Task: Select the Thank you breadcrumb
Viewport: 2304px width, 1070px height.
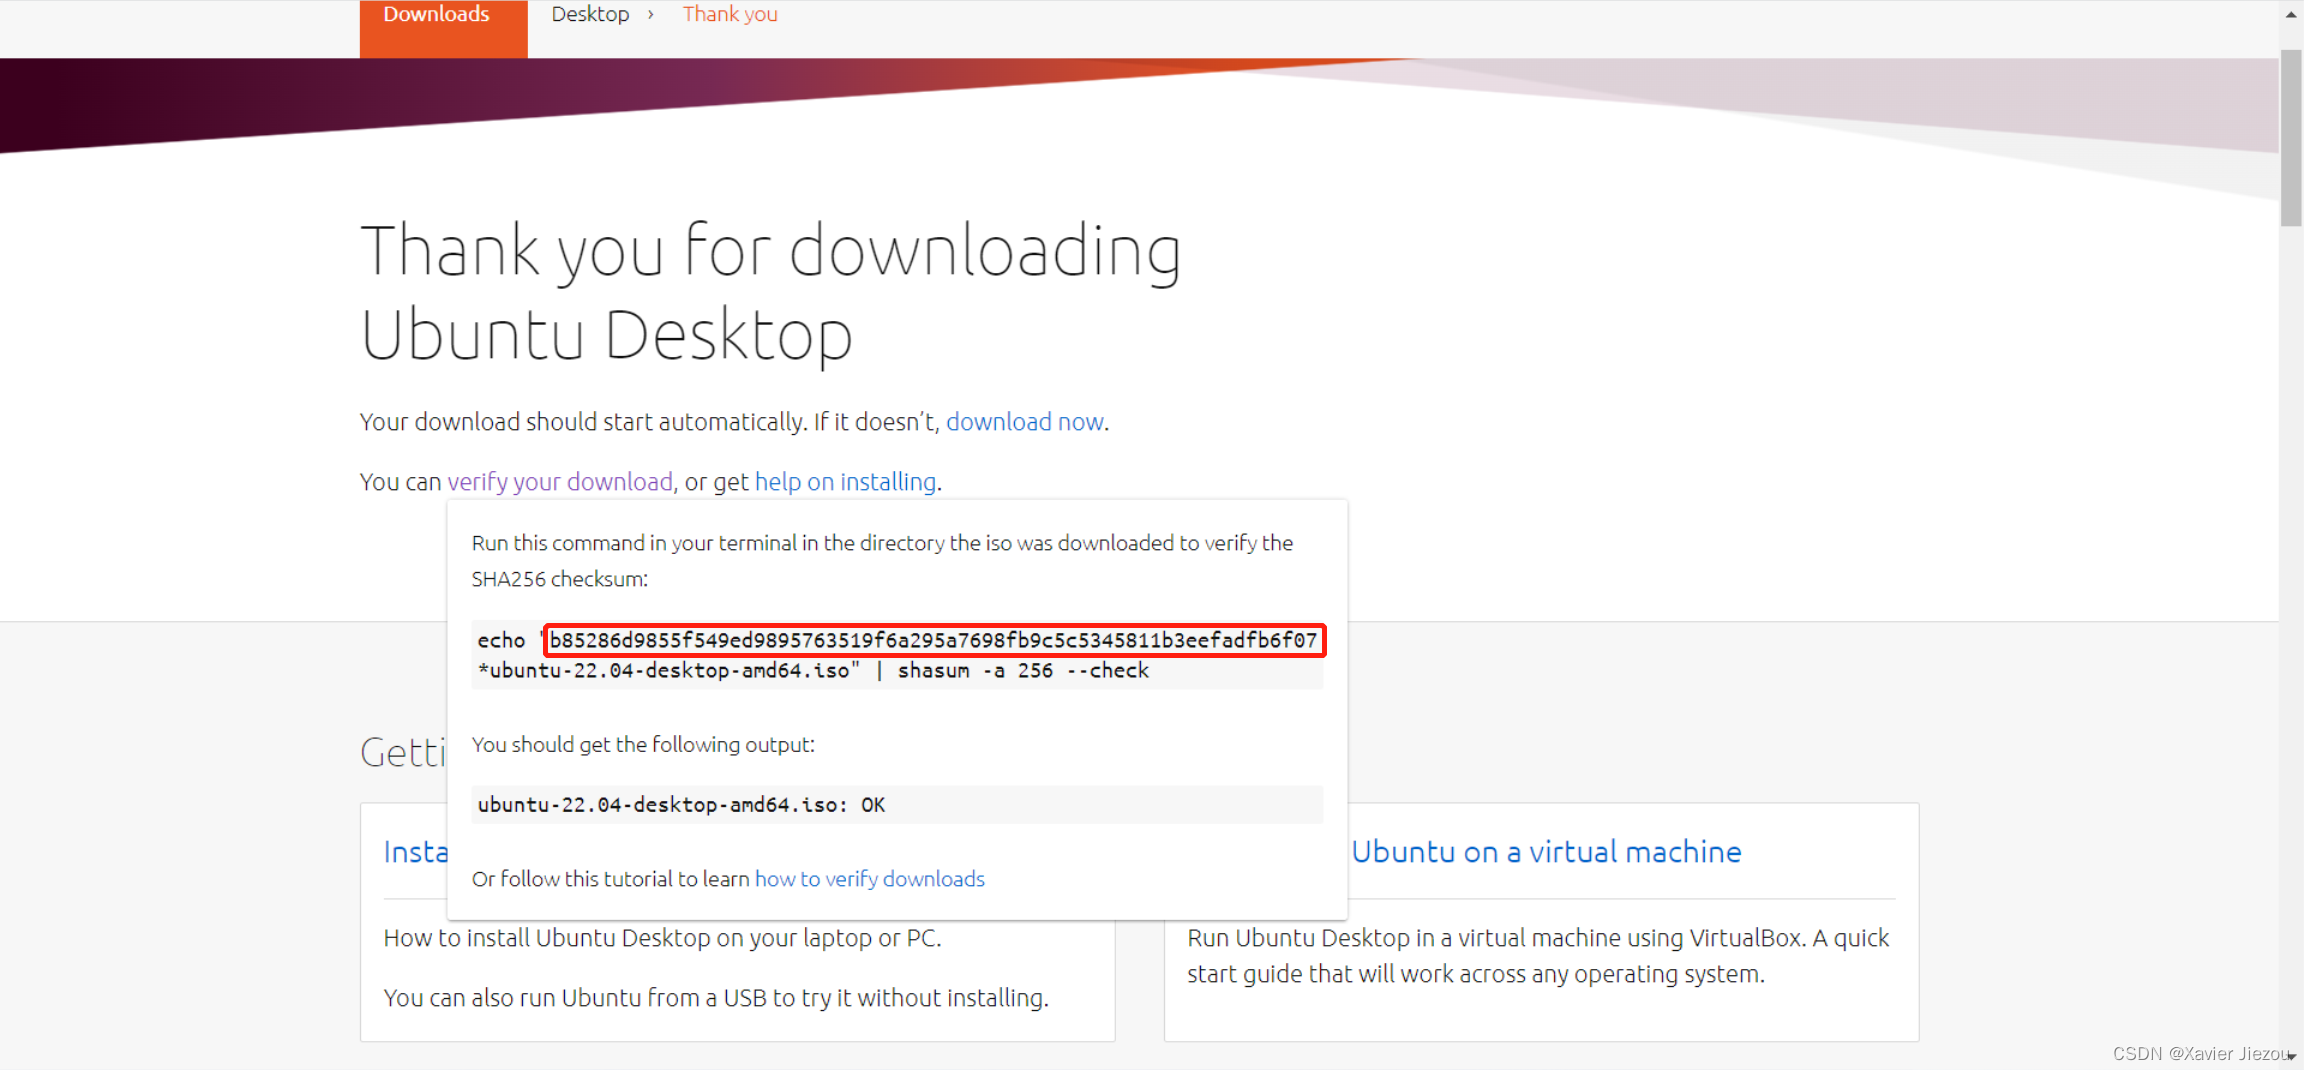Action: pos(730,14)
